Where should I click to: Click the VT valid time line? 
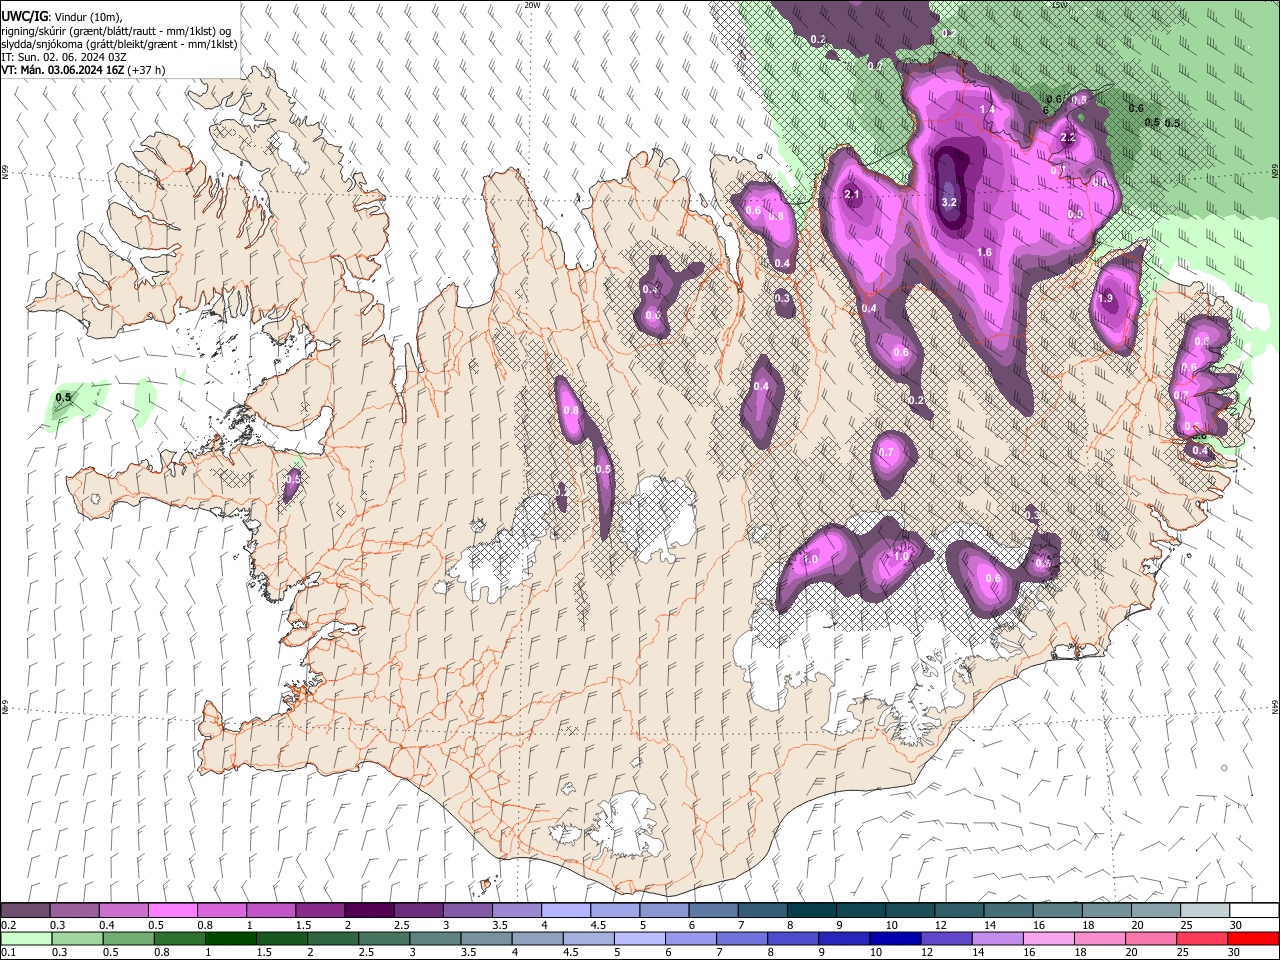click(83, 70)
